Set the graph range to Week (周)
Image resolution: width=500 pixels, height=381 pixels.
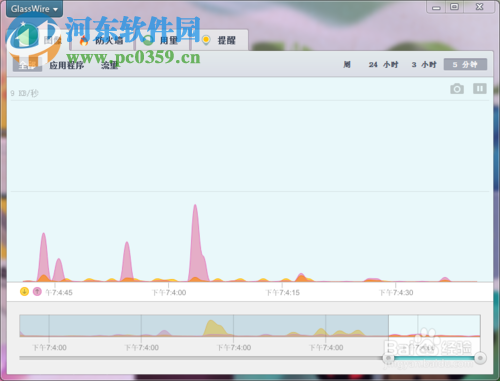tap(347, 64)
